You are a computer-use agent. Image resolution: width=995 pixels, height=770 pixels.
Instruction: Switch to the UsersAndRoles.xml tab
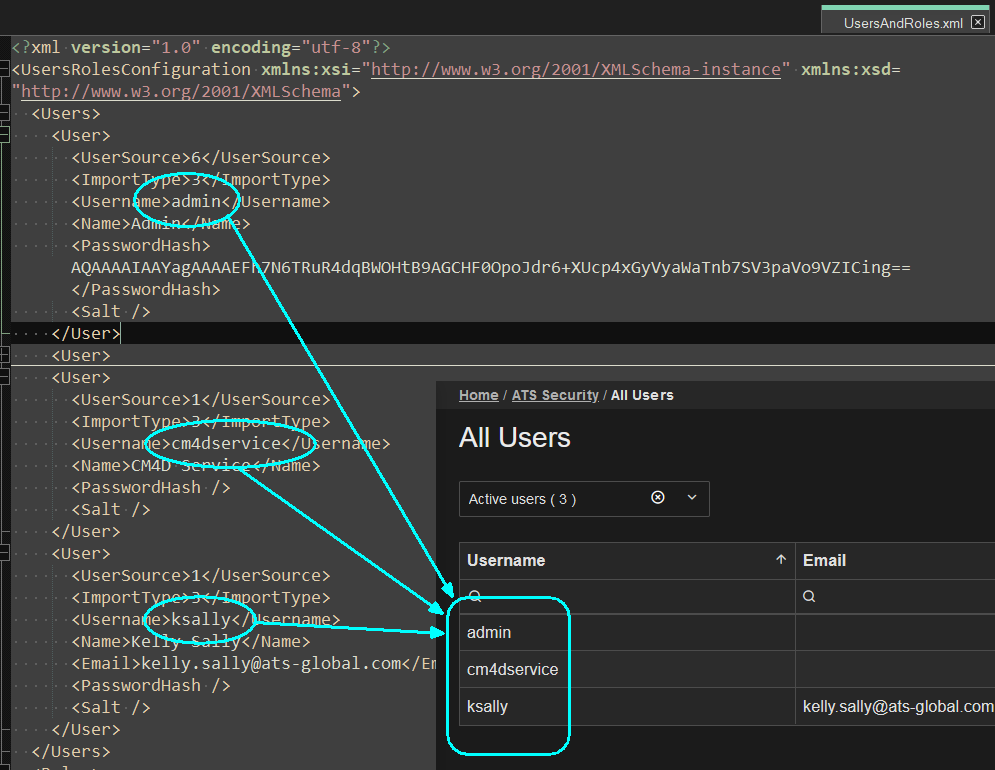(902, 22)
